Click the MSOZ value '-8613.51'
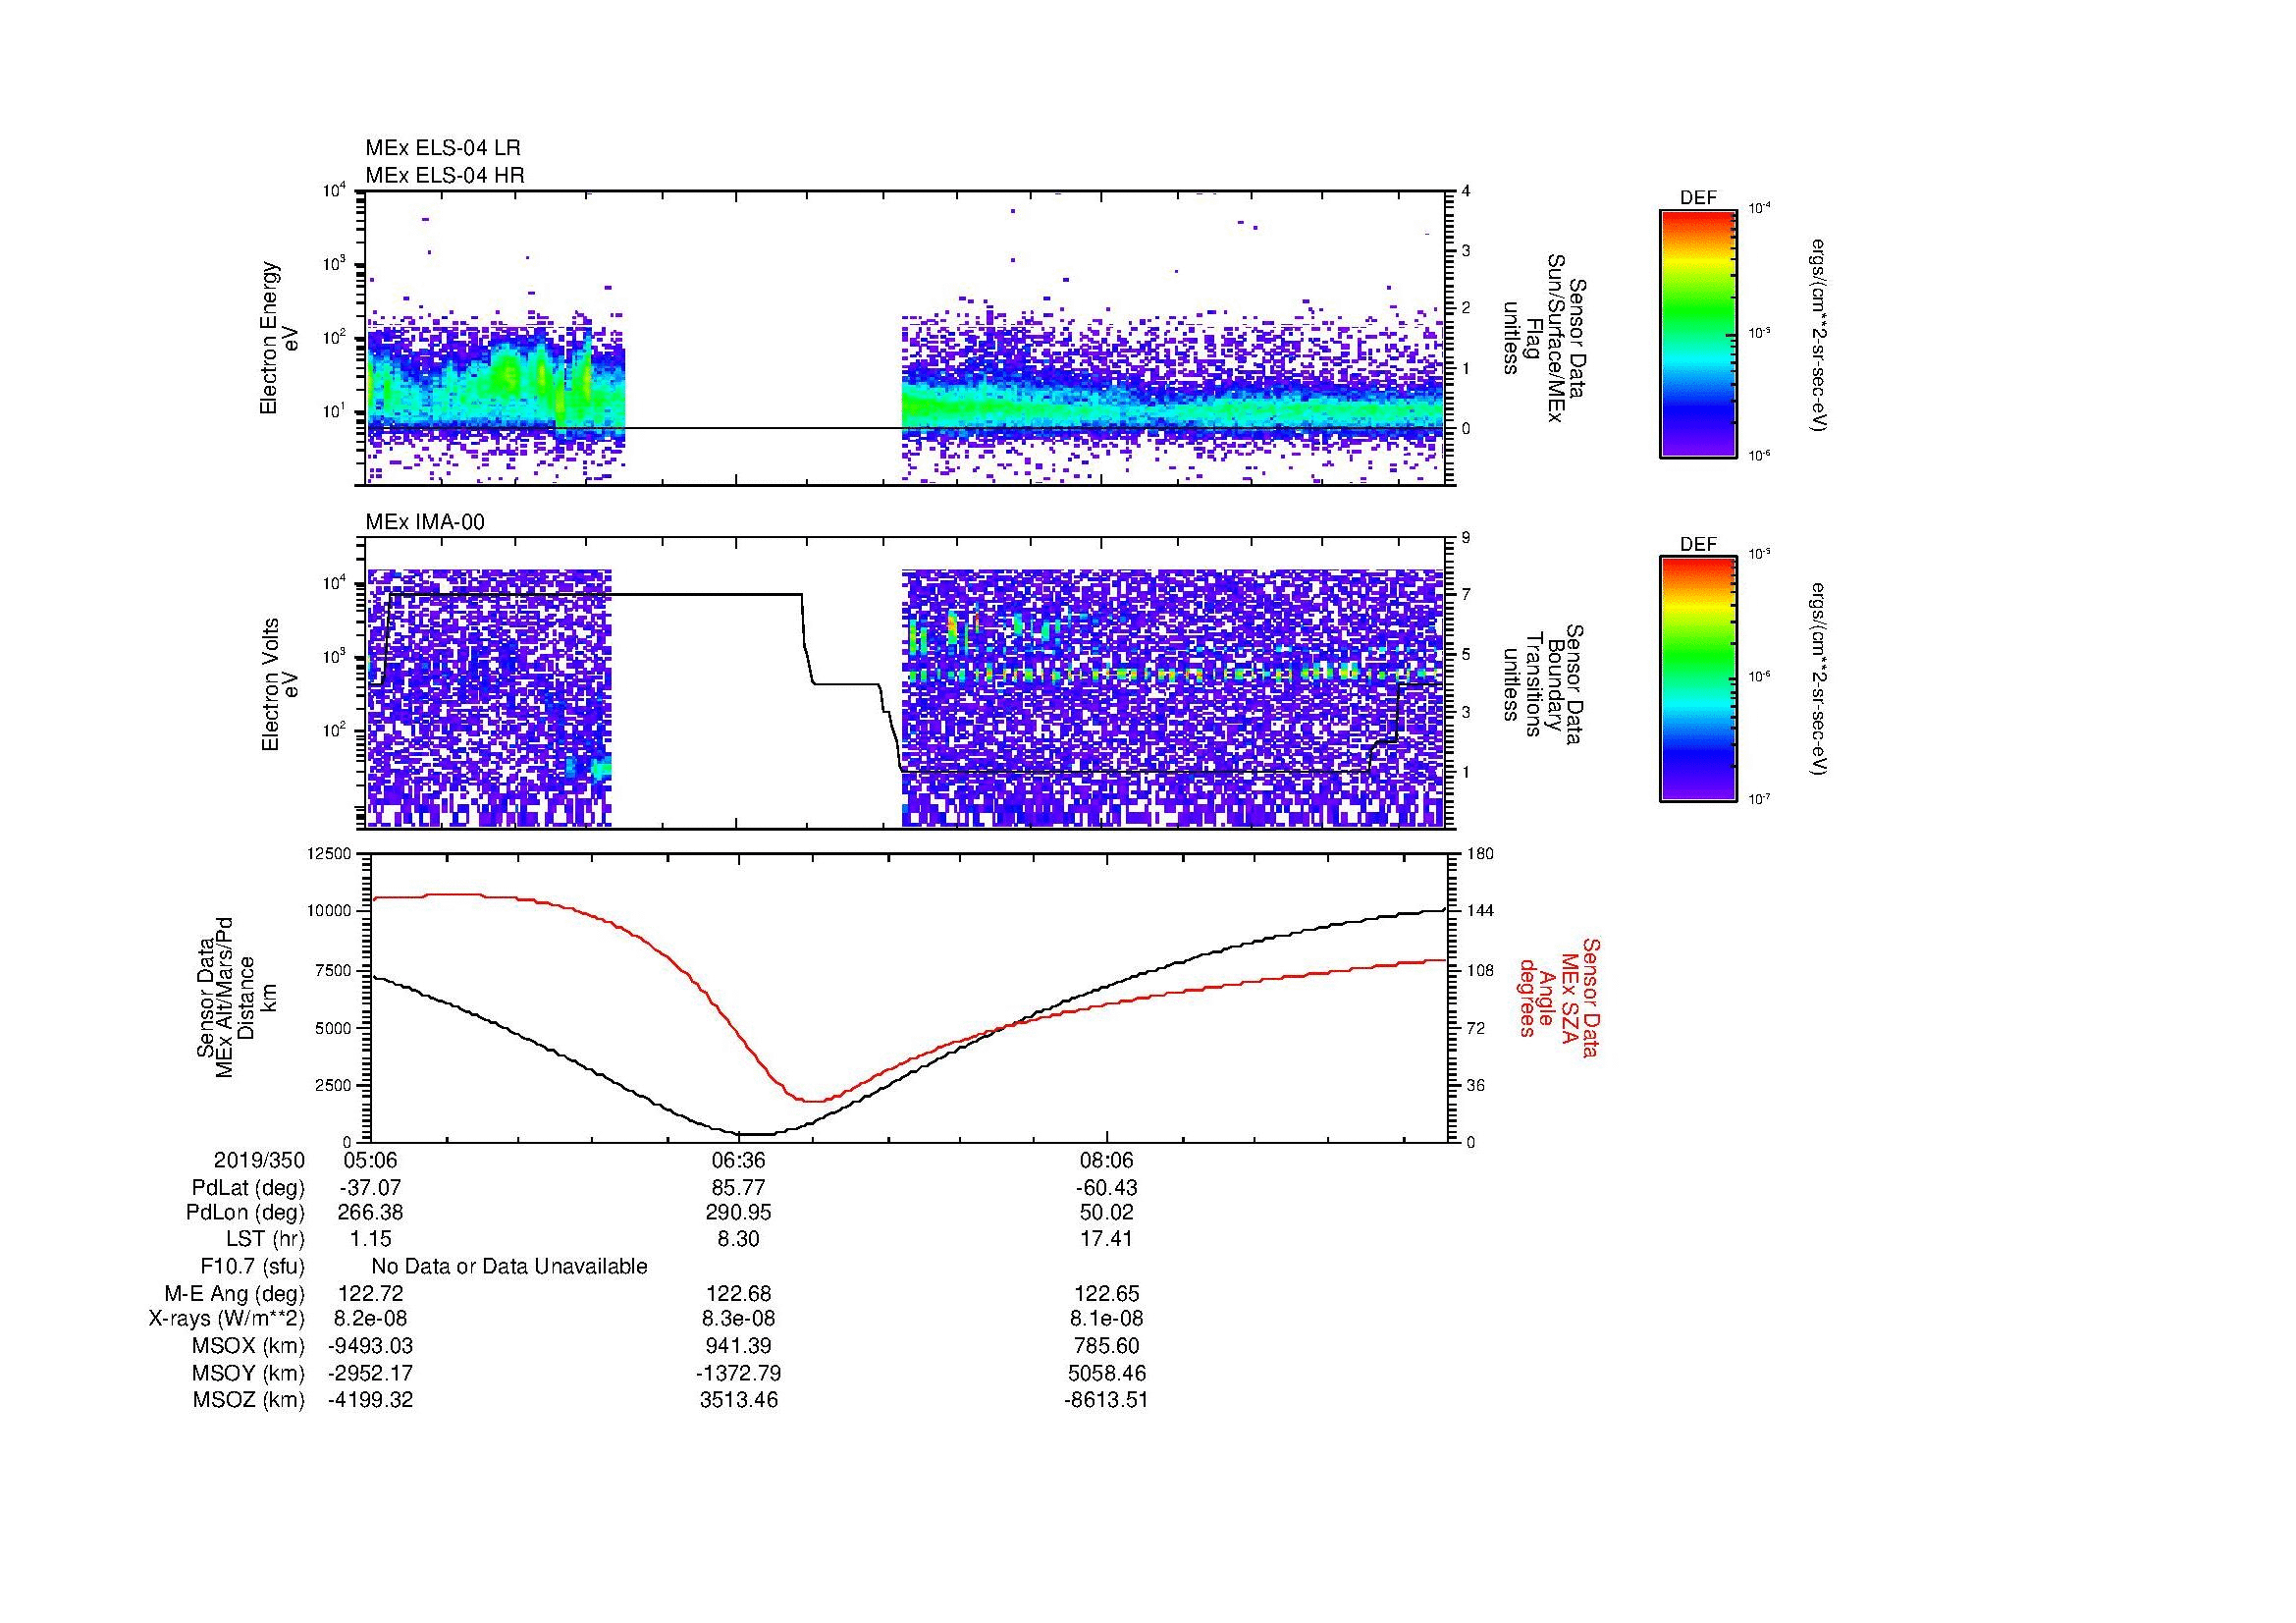The height and width of the screenshot is (1623, 2296). [x=1107, y=1400]
